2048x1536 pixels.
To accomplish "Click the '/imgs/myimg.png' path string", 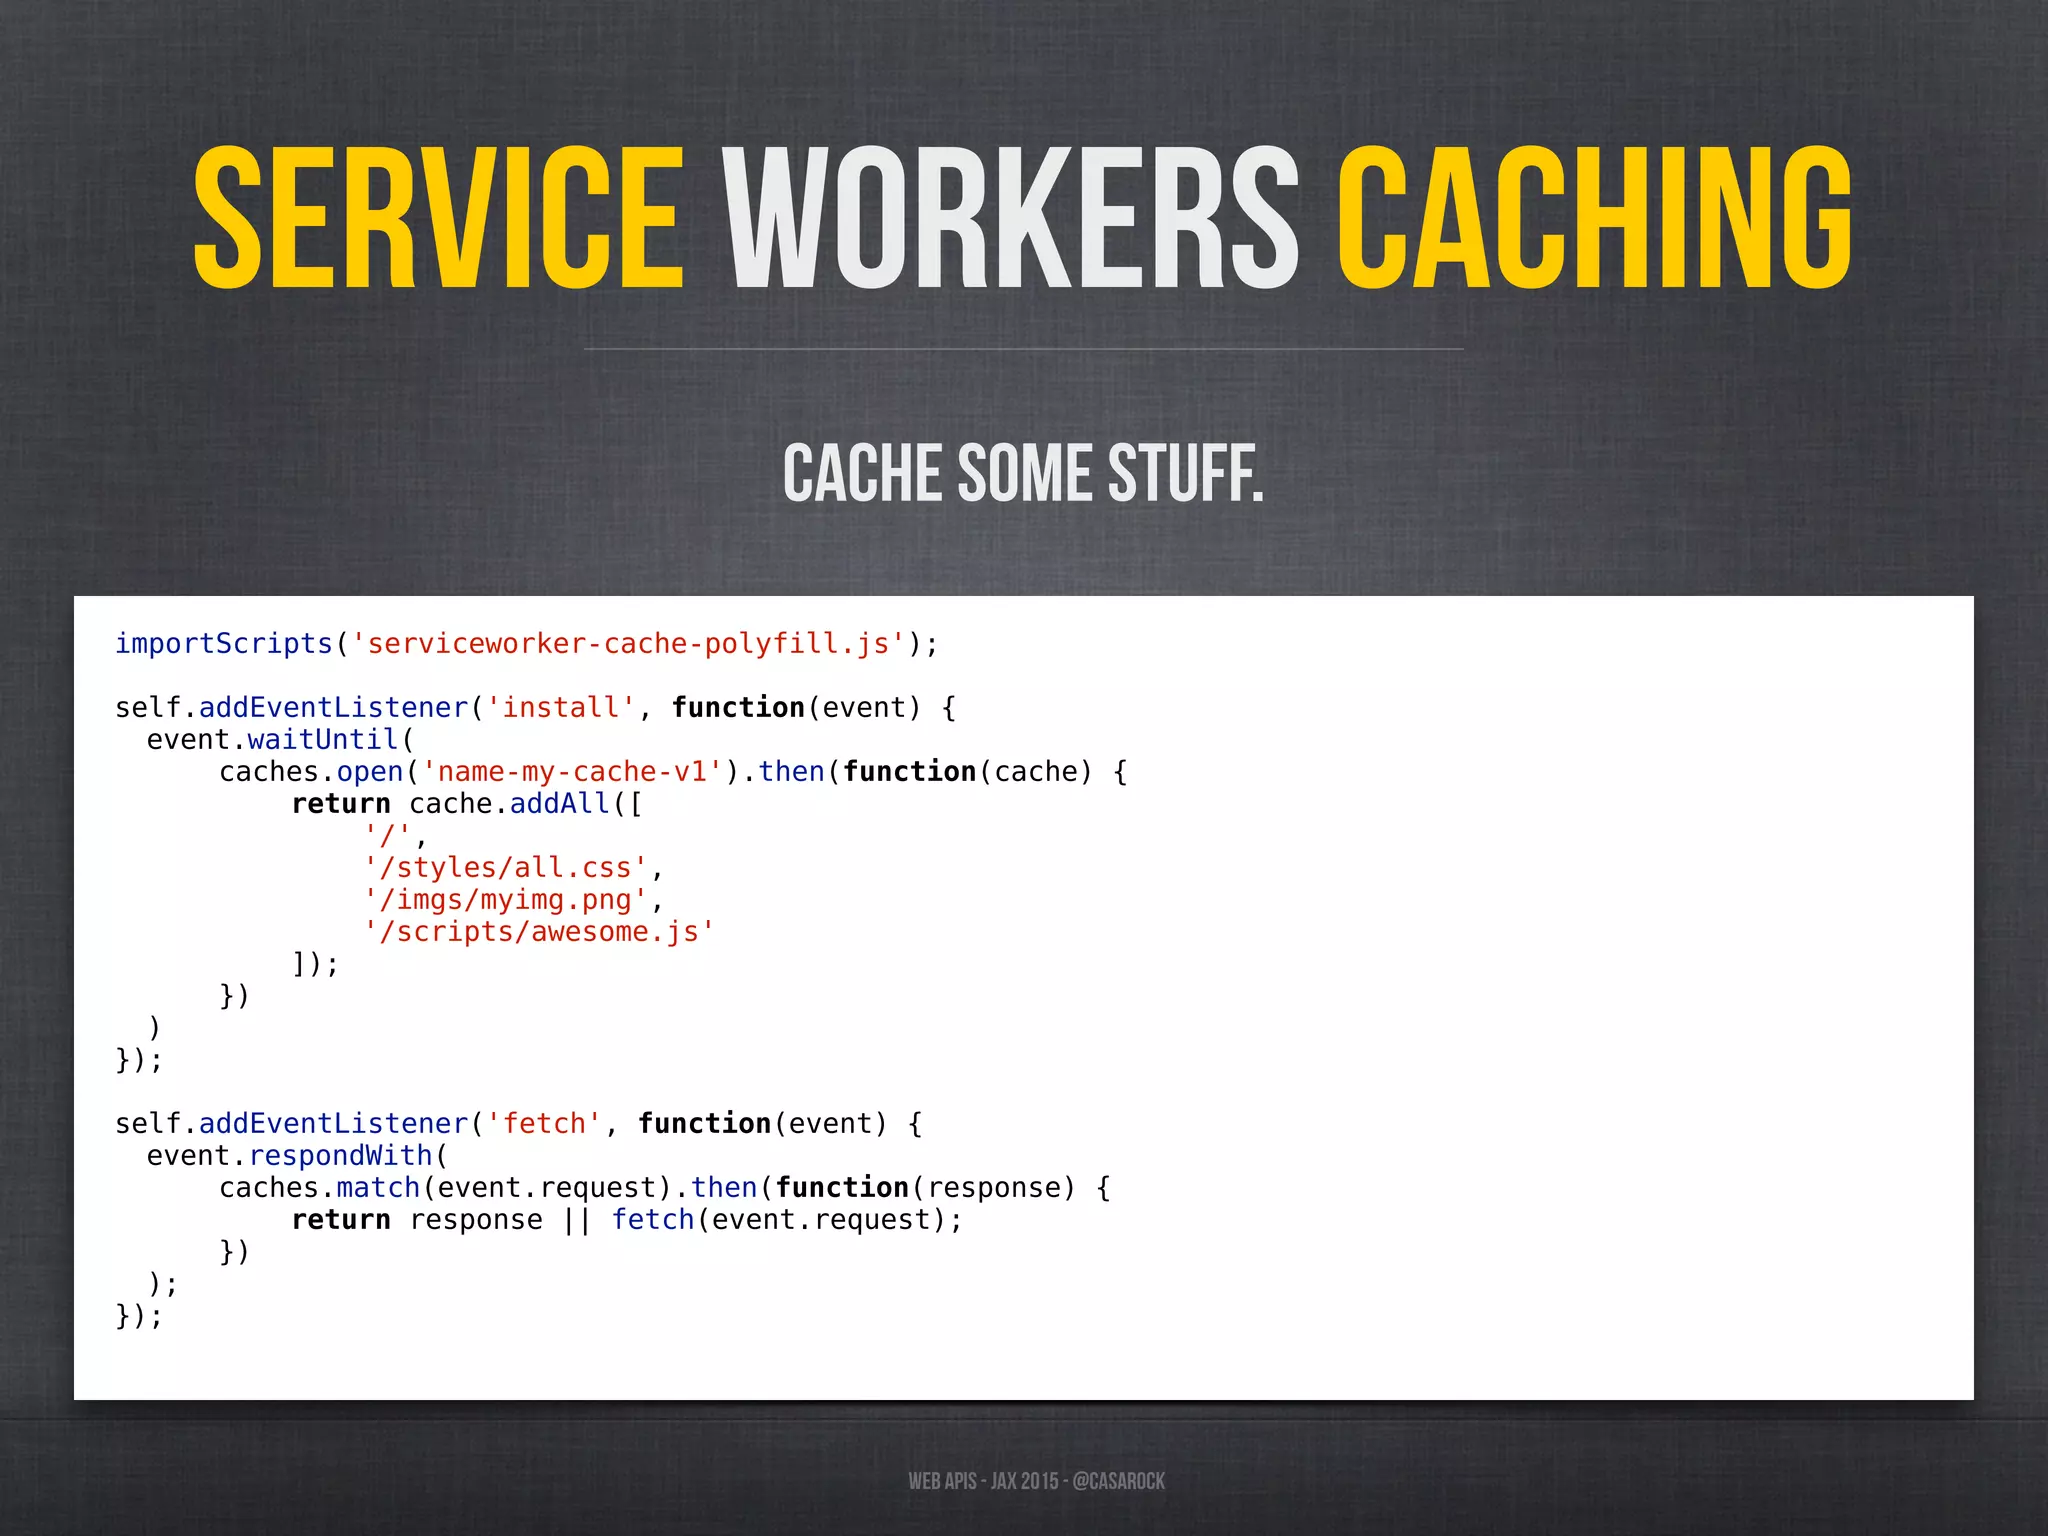I will [x=506, y=900].
